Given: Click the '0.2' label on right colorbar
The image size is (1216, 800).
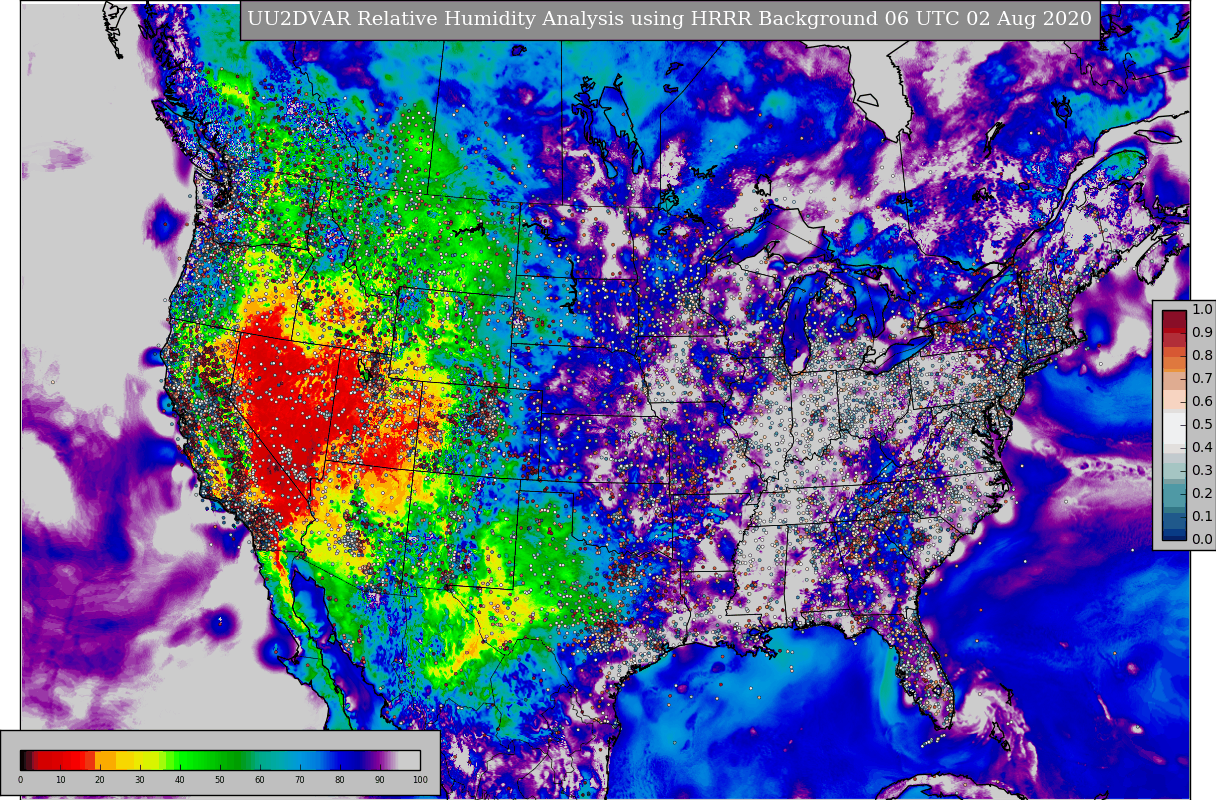Looking at the screenshot, I should tap(1202, 493).
